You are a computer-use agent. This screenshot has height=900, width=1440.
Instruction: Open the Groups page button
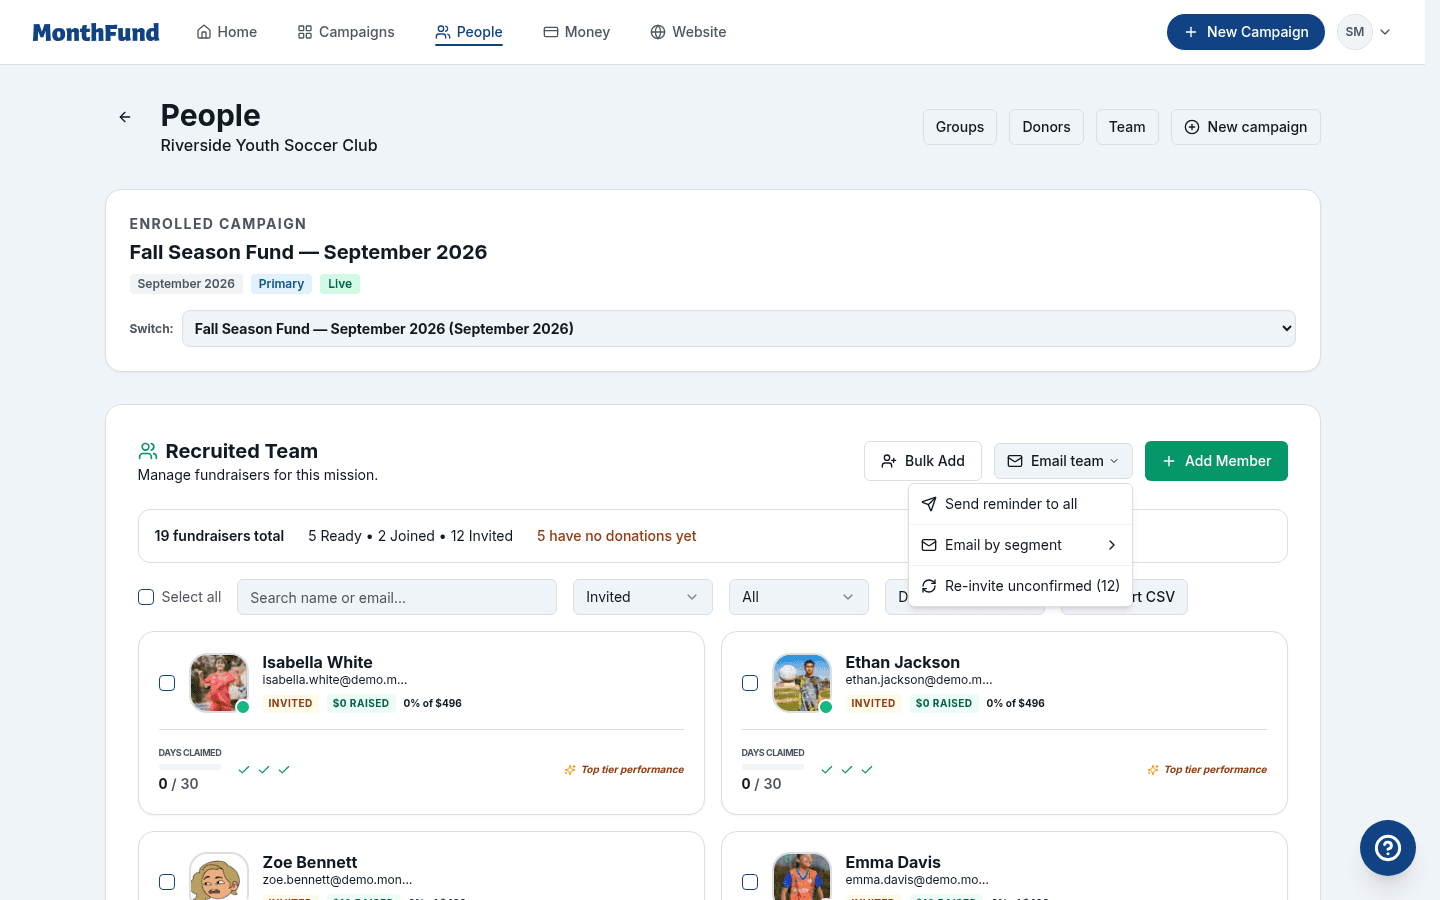(960, 127)
